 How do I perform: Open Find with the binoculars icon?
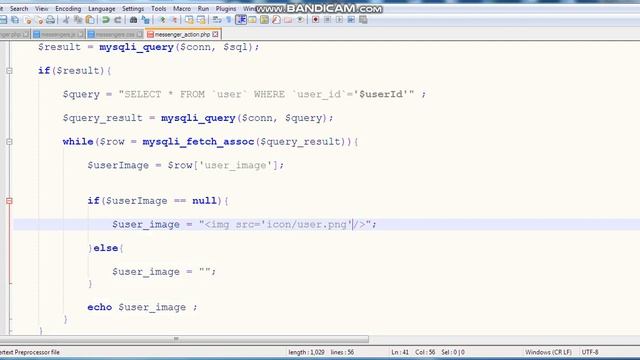[x=133, y=20]
